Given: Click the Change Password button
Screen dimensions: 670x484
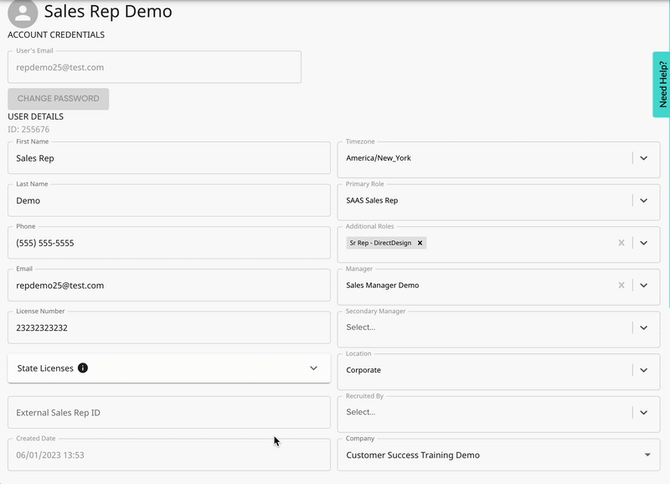Looking at the screenshot, I should pos(58,99).
